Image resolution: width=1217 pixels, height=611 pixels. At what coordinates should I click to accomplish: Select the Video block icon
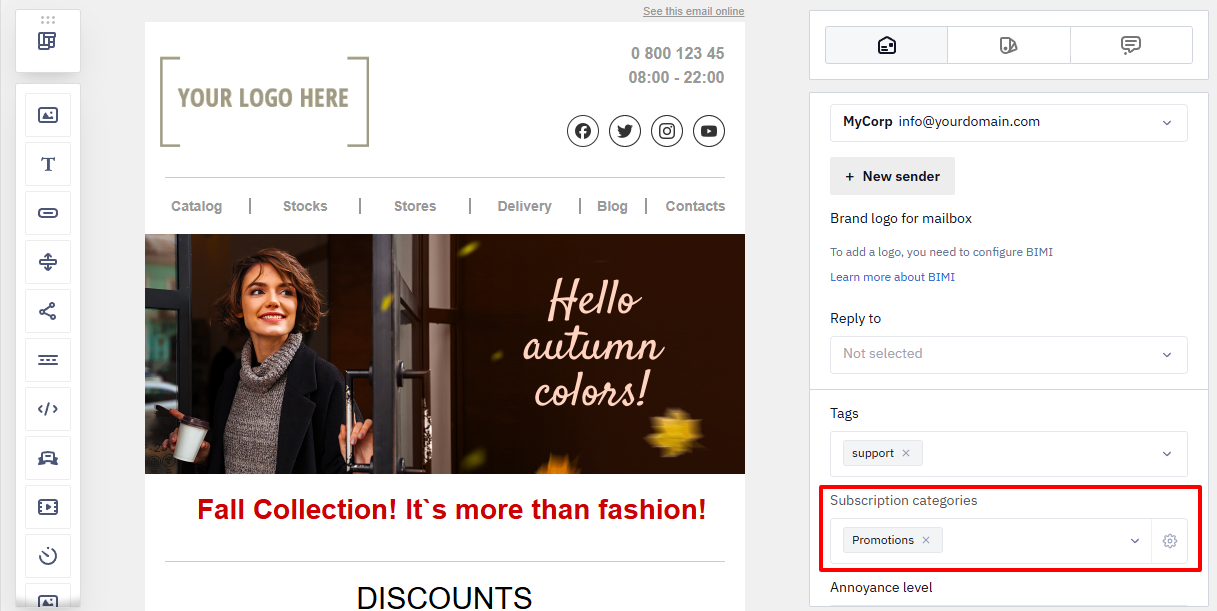[48, 507]
